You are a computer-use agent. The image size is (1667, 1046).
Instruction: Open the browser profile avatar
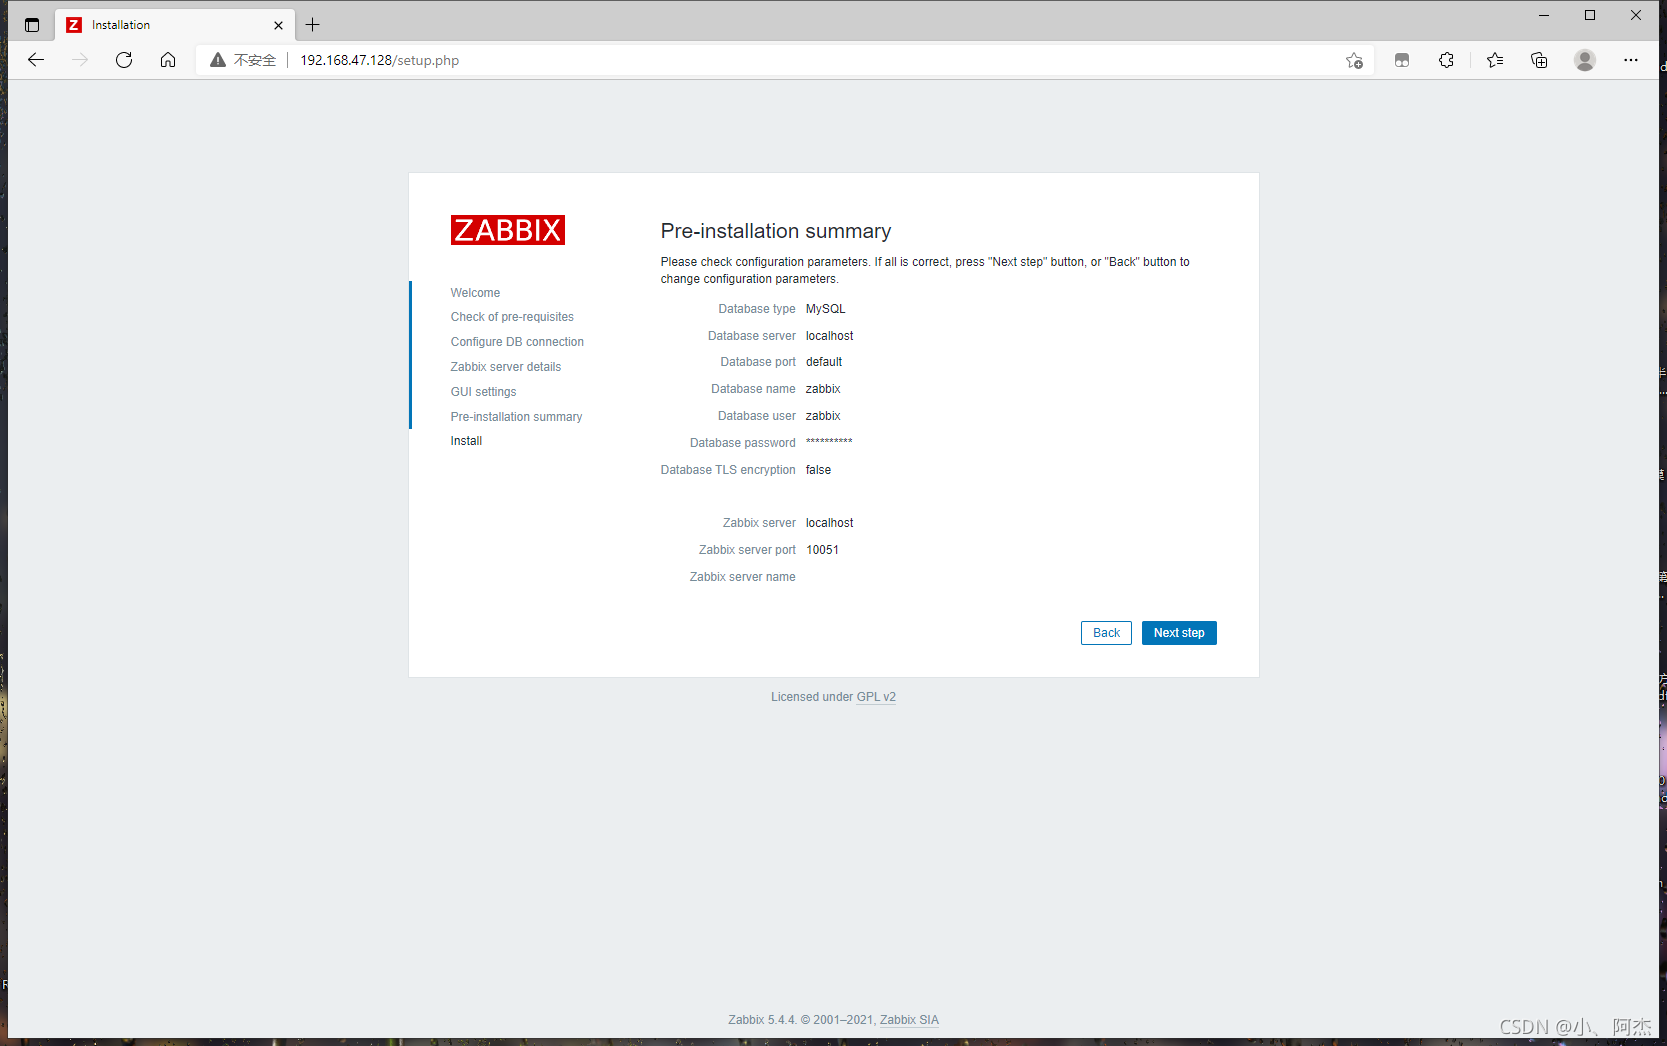[x=1585, y=60]
